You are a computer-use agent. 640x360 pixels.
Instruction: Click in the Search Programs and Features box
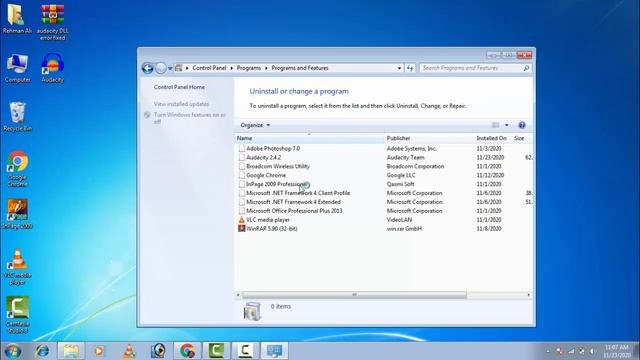point(471,68)
